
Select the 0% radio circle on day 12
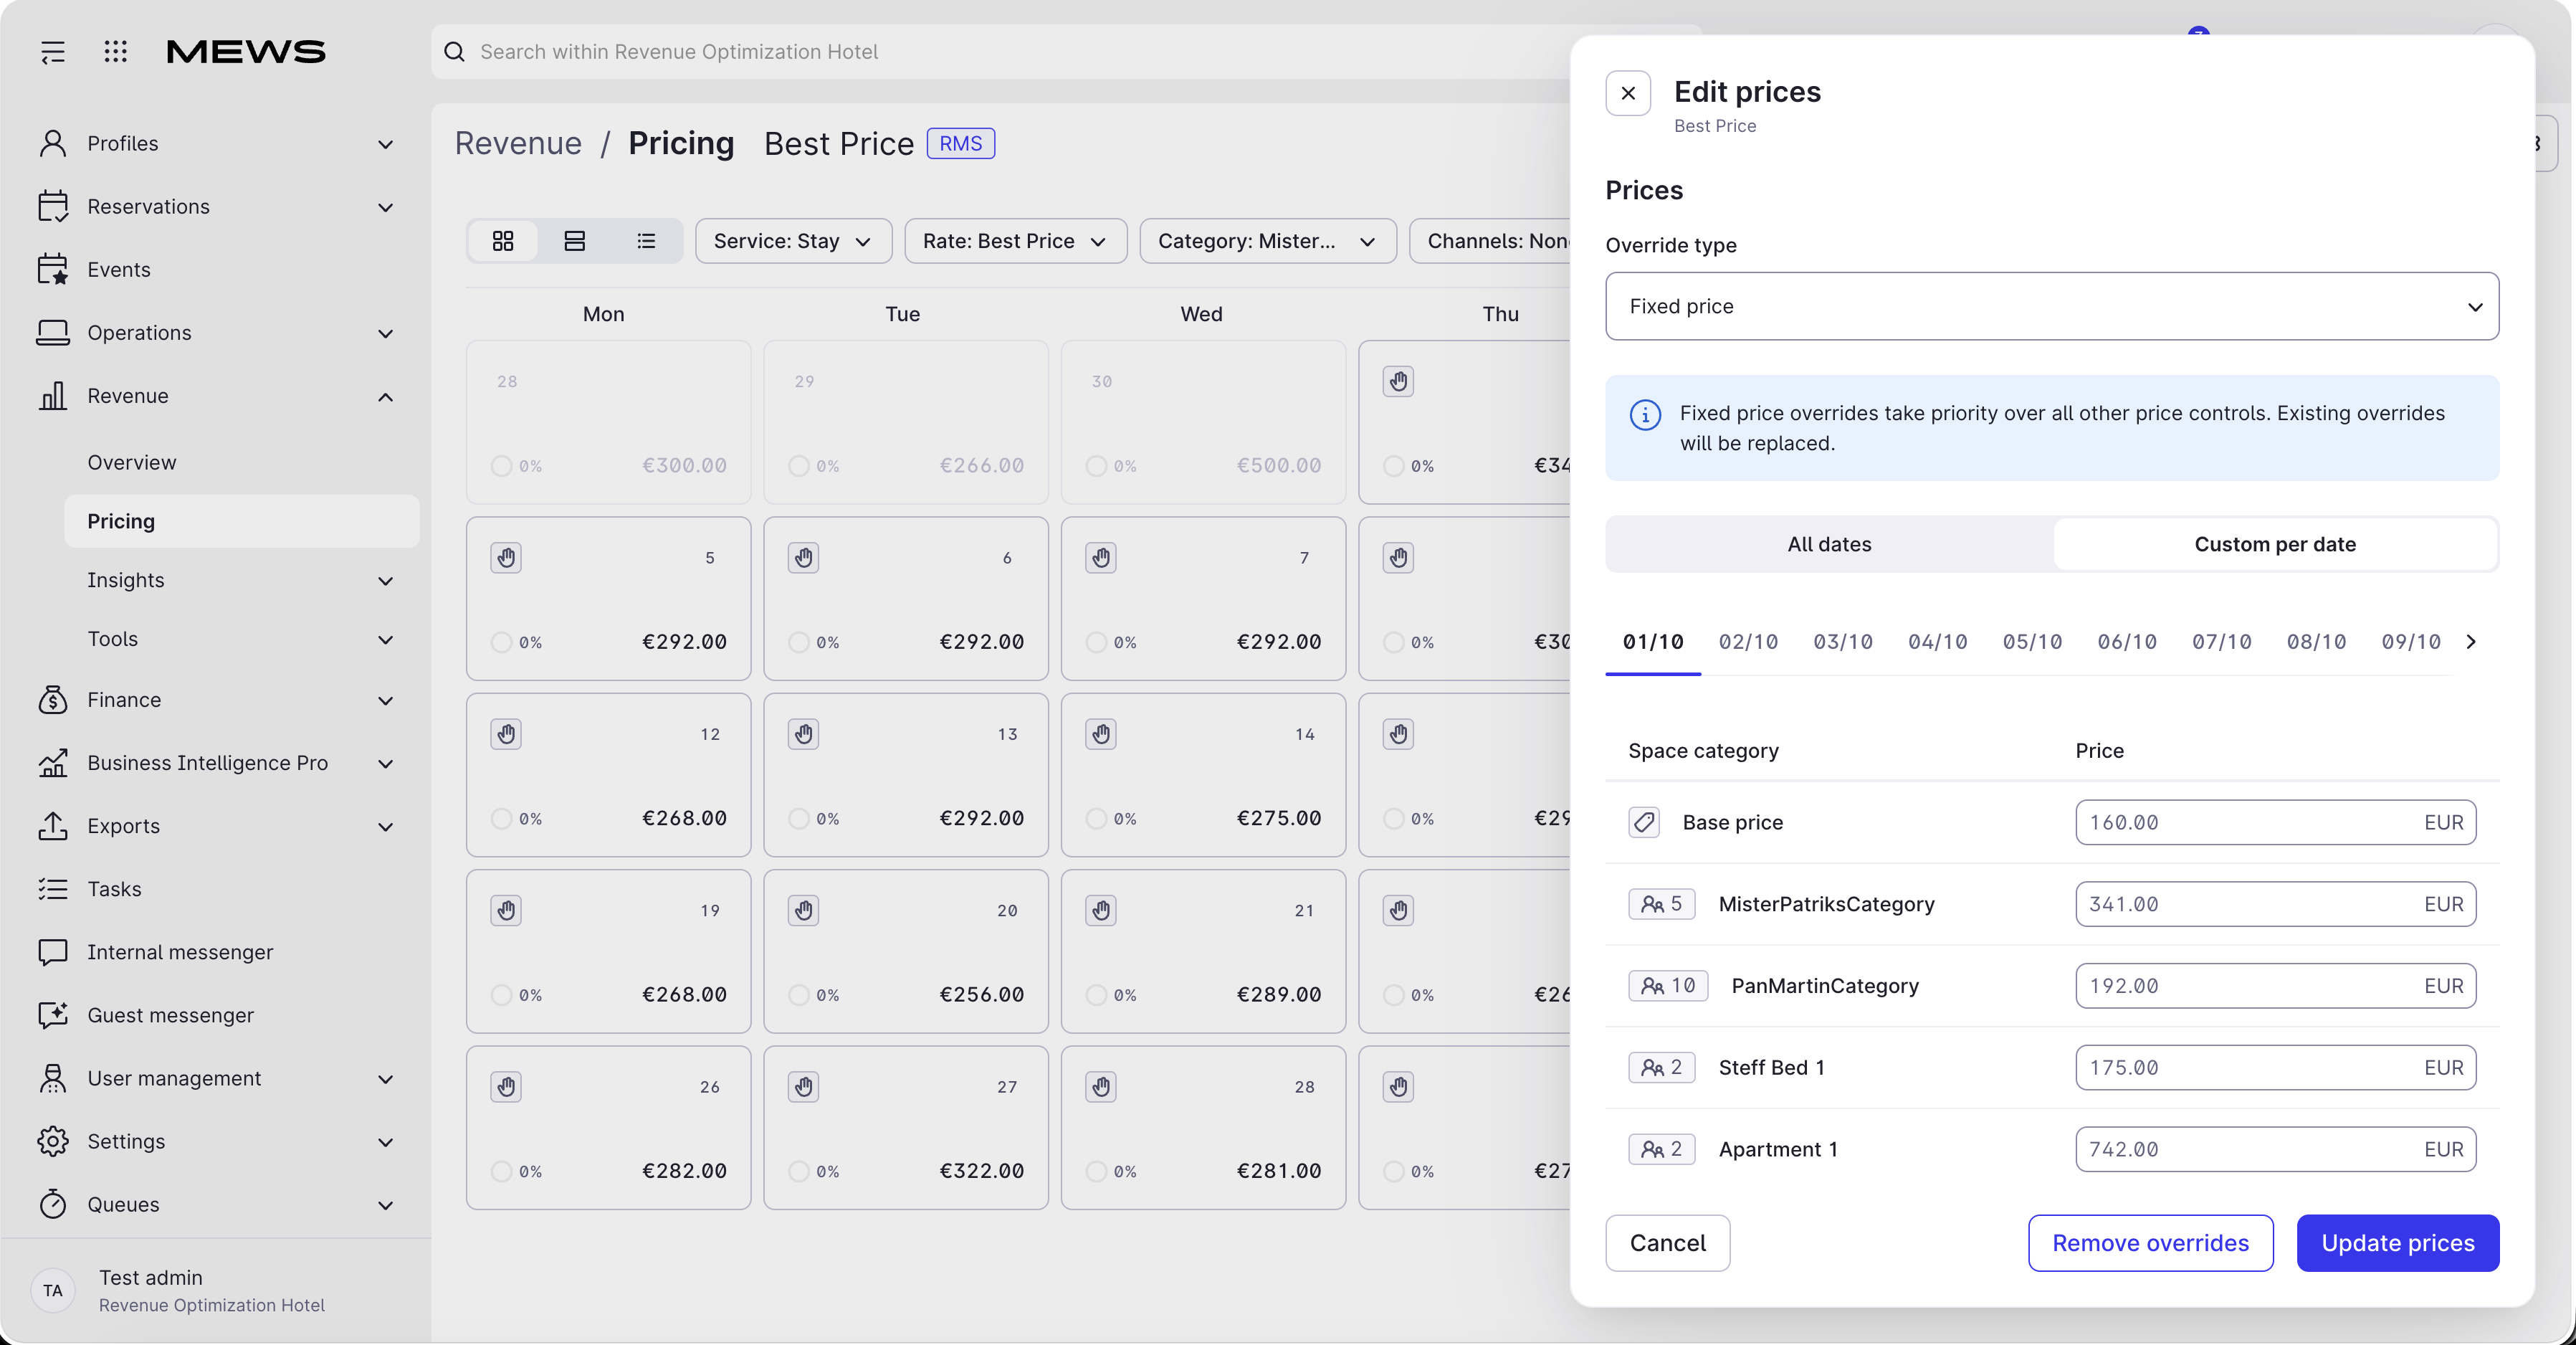[x=501, y=819]
